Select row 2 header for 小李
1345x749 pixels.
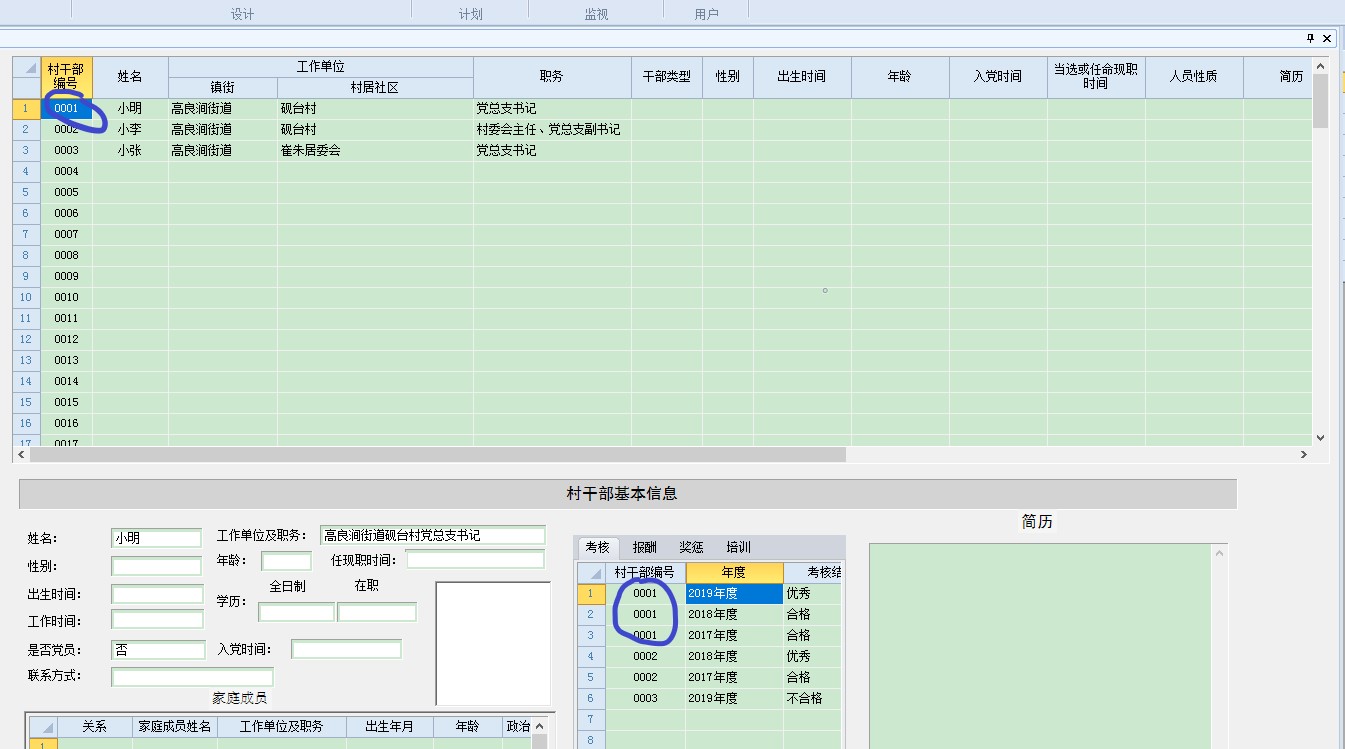coord(26,129)
